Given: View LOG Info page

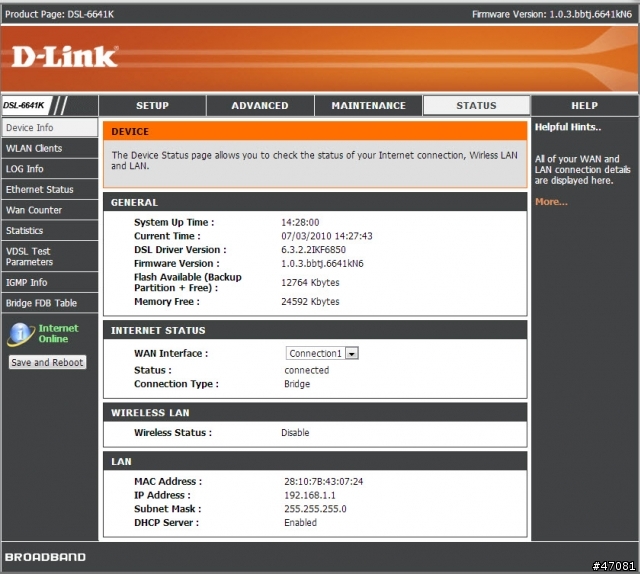Looking at the screenshot, I should tap(49, 169).
